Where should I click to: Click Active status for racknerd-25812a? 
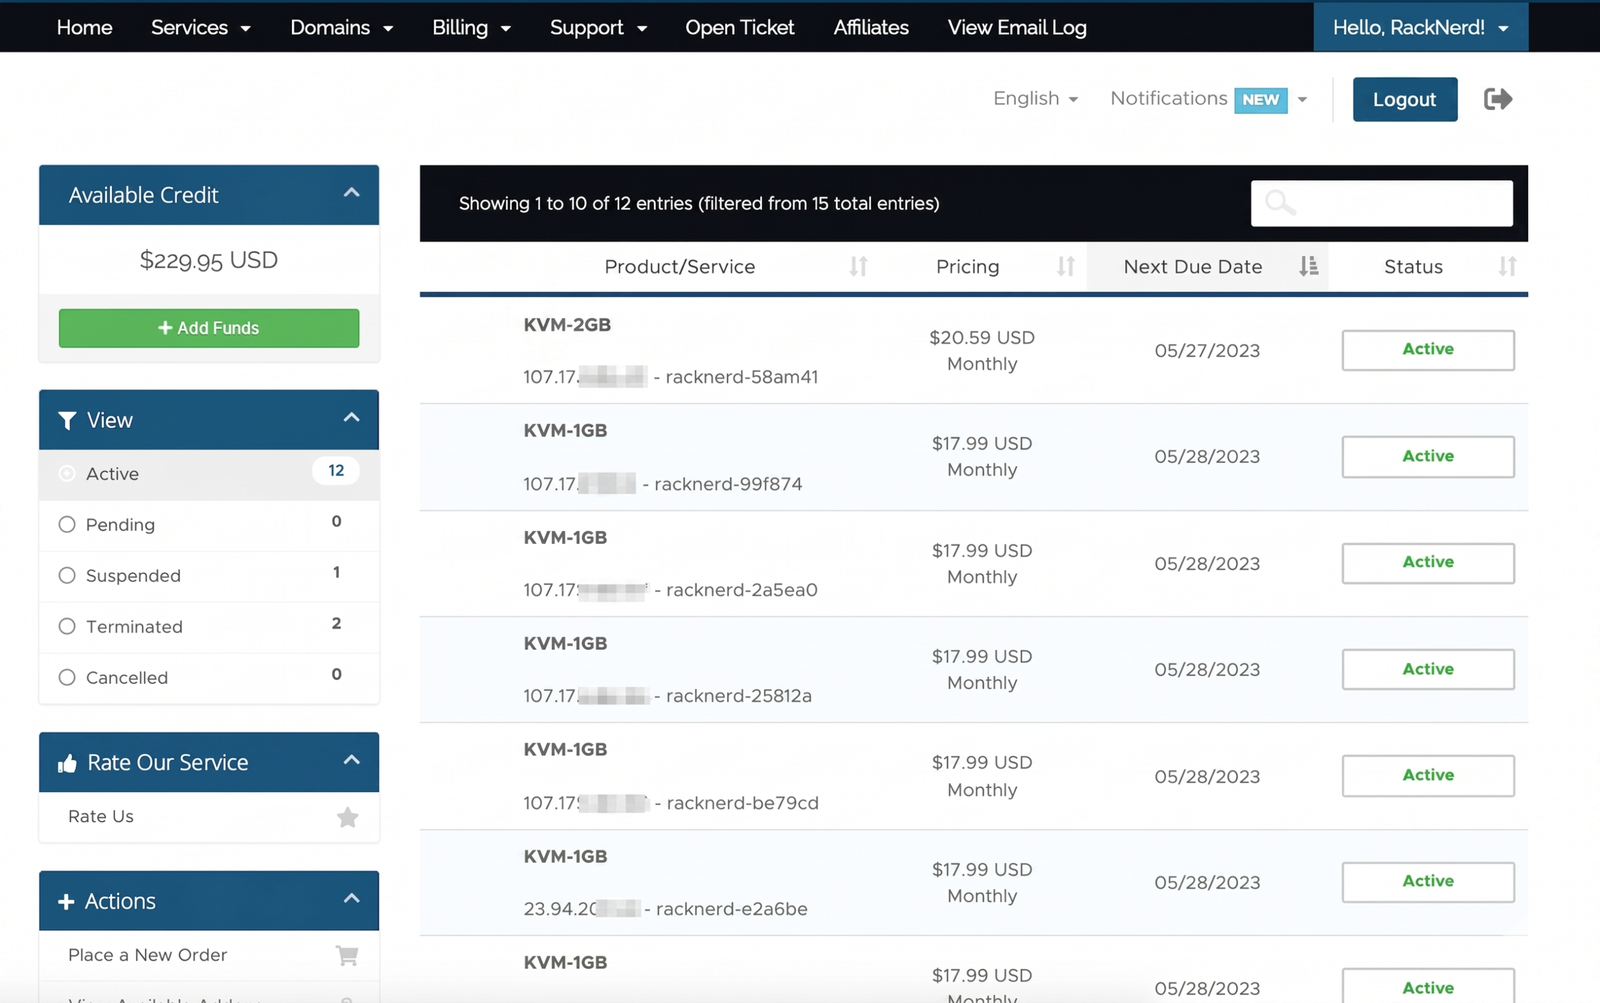[x=1428, y=669]
